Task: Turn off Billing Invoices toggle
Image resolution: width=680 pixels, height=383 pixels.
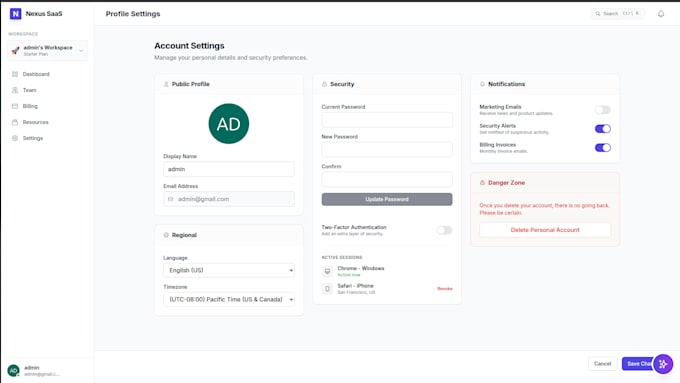Action: 602,148
